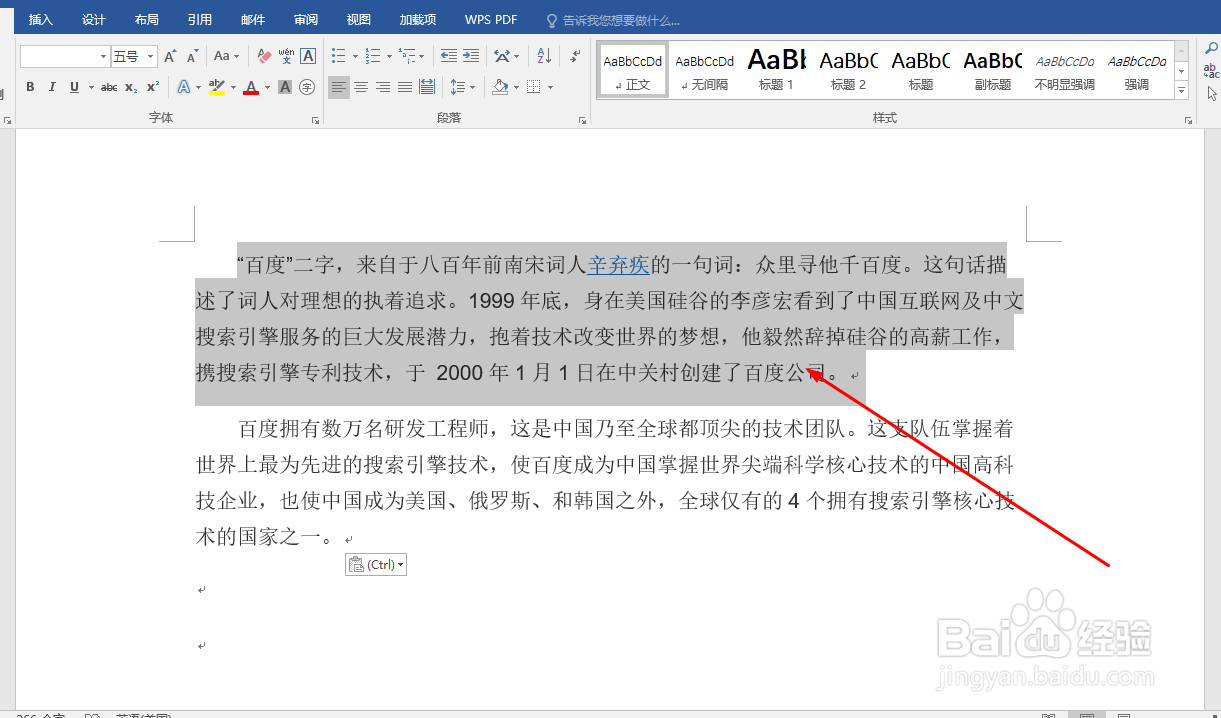Click the Find magnifier icon

coord(1212,48)
